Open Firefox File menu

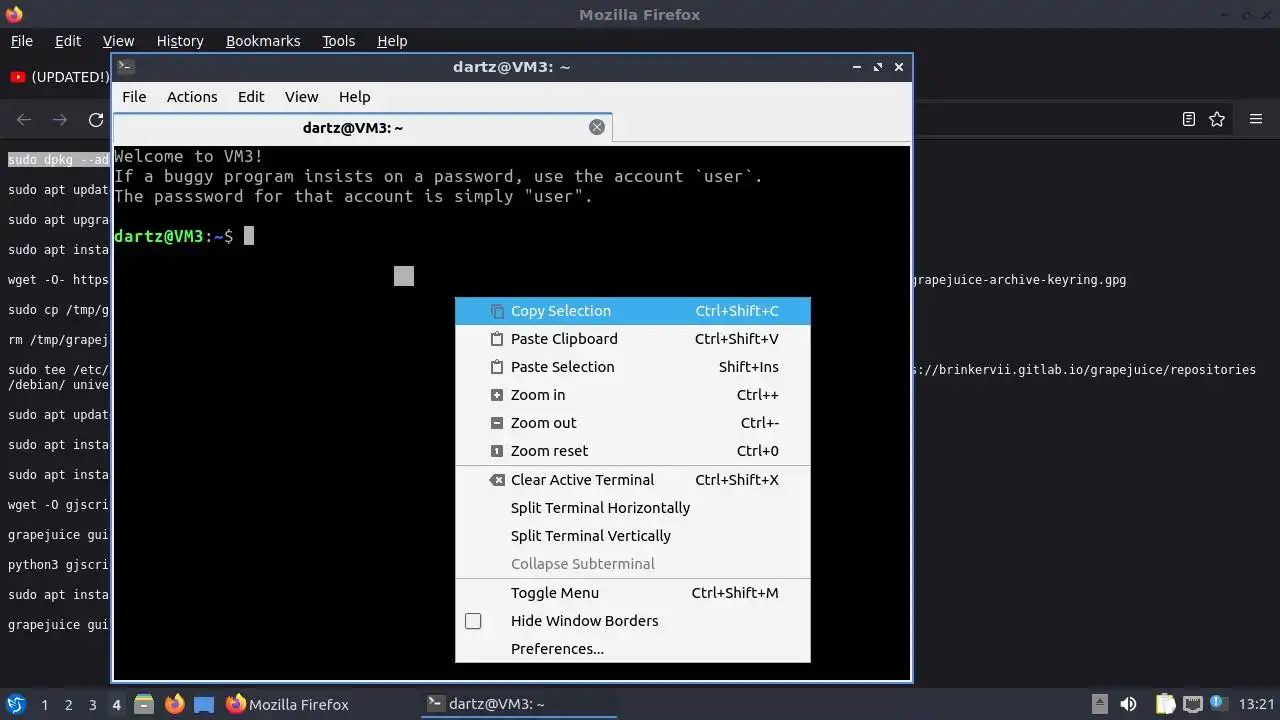click(x=22, y=41)
